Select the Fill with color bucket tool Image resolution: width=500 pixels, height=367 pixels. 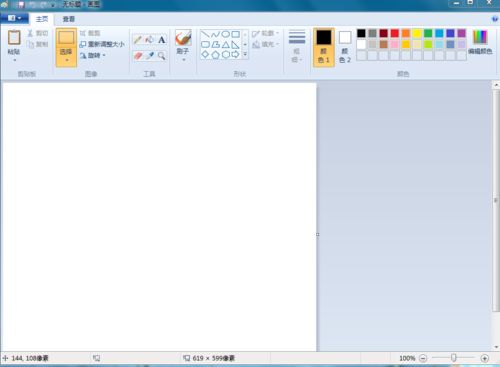coord(150,40)
